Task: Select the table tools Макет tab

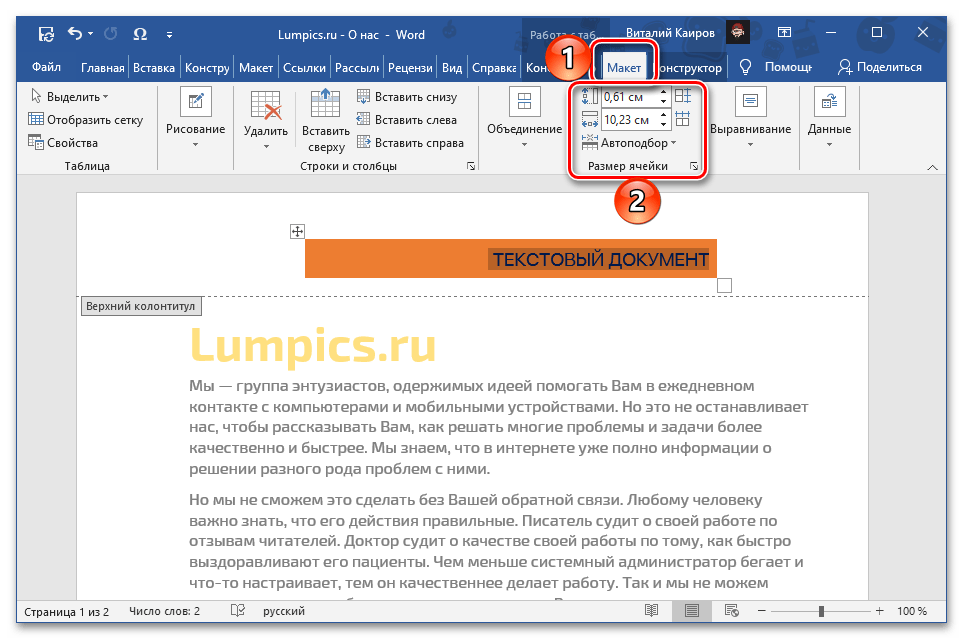Action: [x=624, y=68]
